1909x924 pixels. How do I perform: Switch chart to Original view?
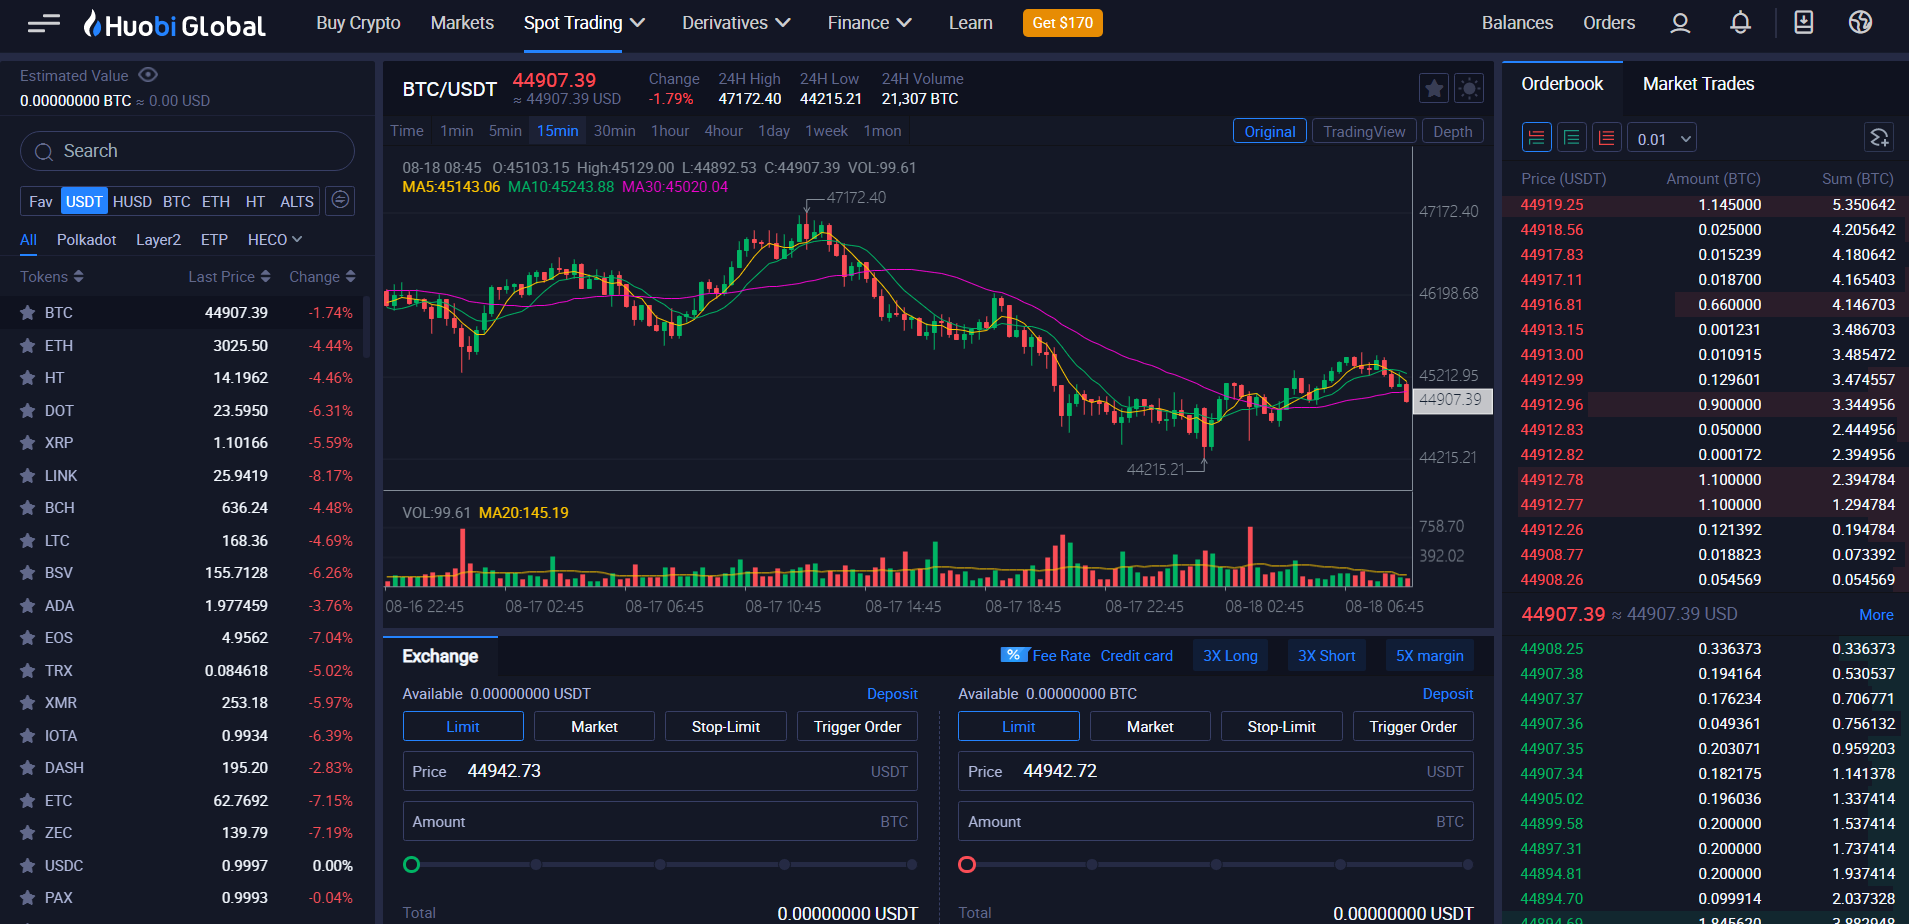[x=1270, y=131]
